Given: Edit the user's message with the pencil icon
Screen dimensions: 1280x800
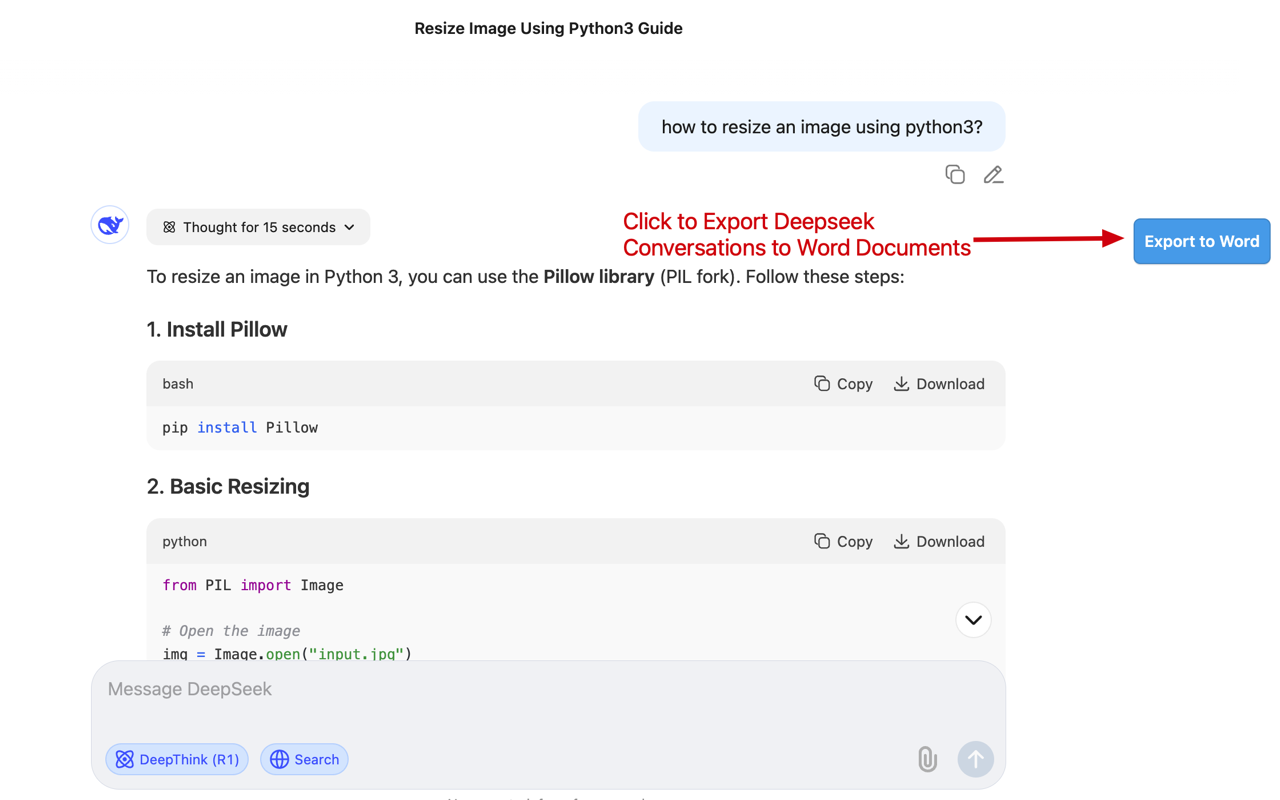Looking at the screenshot, I should coord(993,175).
